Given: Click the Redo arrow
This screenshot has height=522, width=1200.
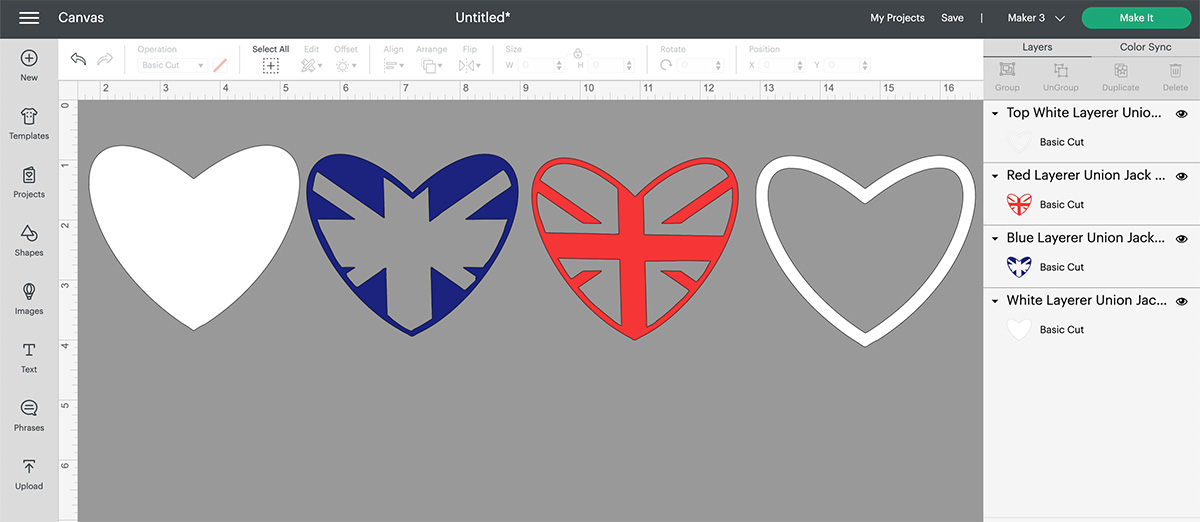Looking at the screenshot, I should tap(105, 59).
